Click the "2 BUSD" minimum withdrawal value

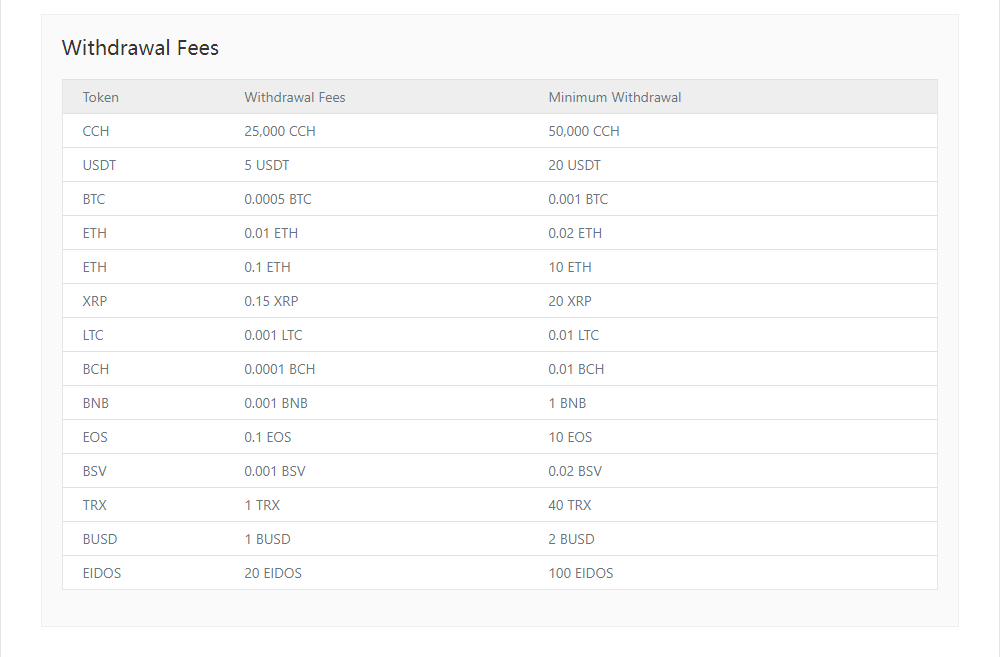tap(571, 539)
